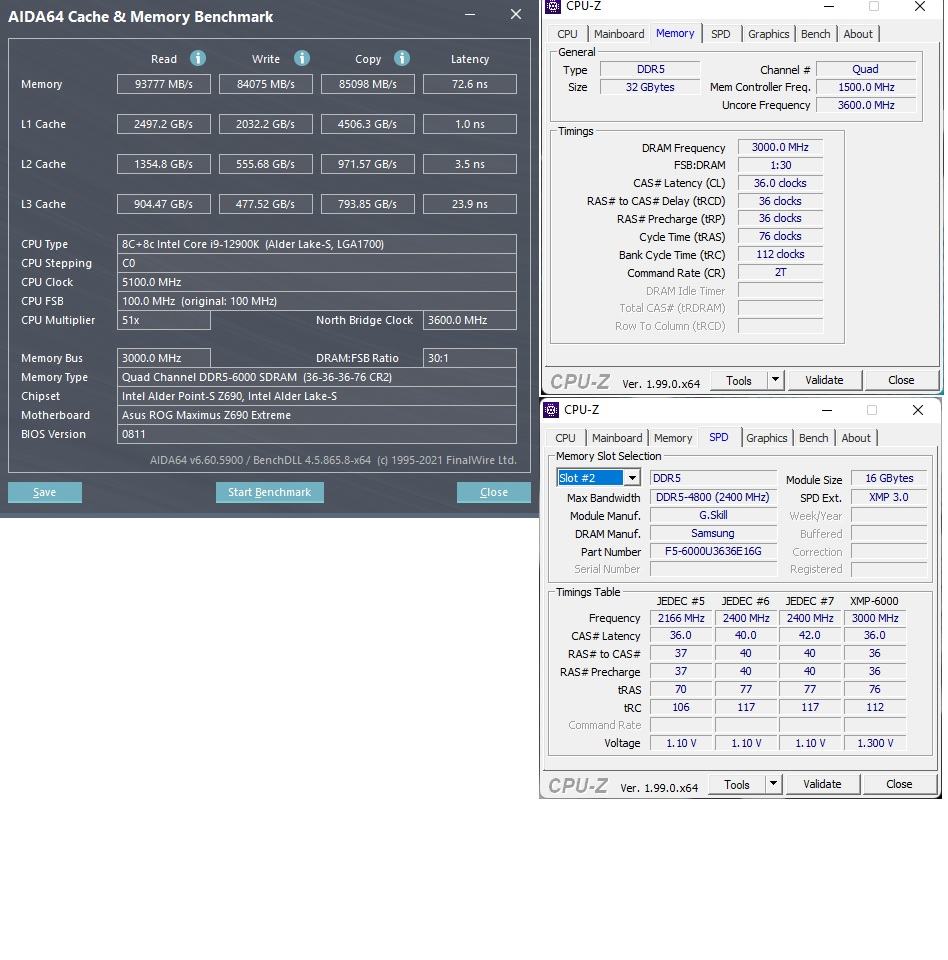Click Close button in upper CPU-Z window
This screenshot has width=948, height=960.
[x=901, y=380]
